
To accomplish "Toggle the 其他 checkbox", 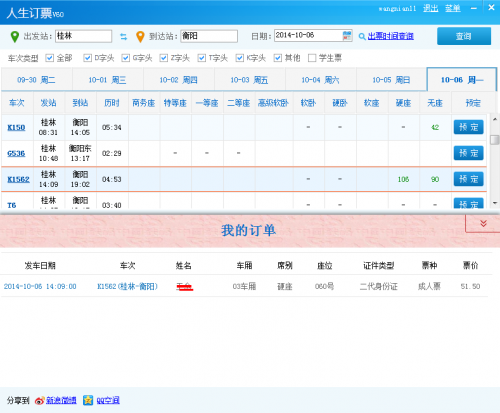I will pyautogui.click(x=277, y=58).
